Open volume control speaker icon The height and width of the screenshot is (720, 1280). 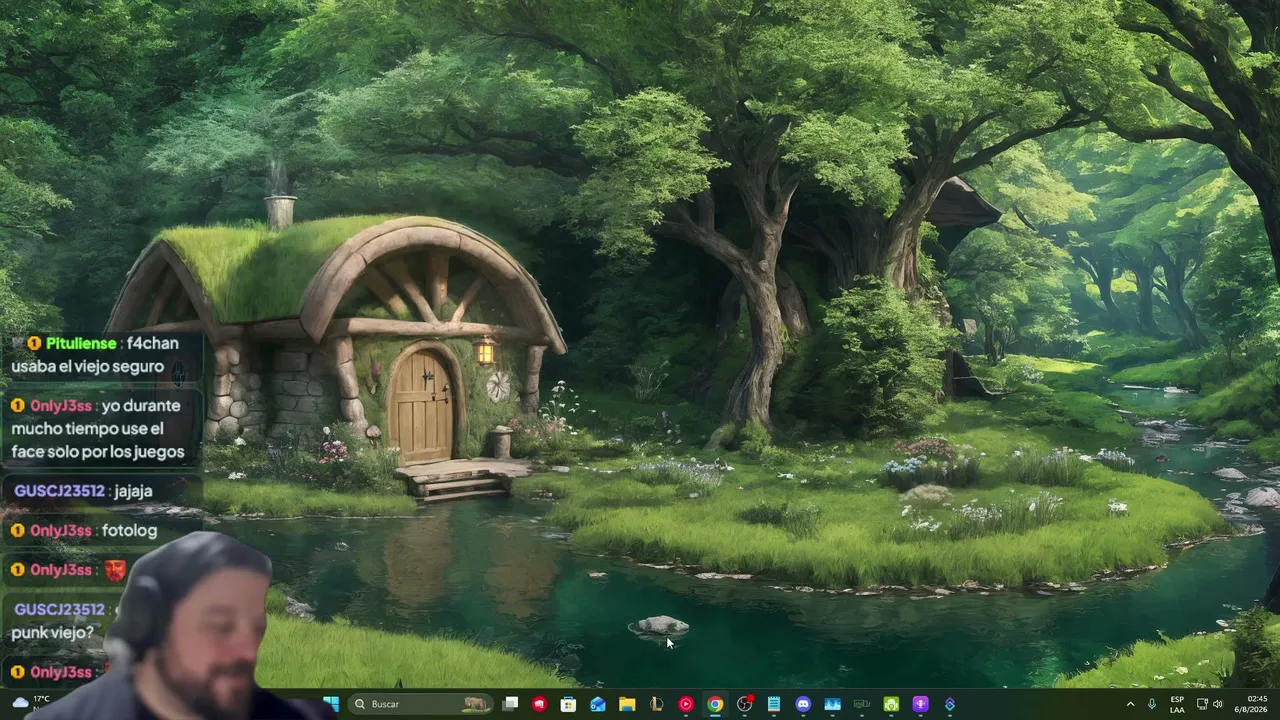pyautogui.click(x=1218, y=704)
